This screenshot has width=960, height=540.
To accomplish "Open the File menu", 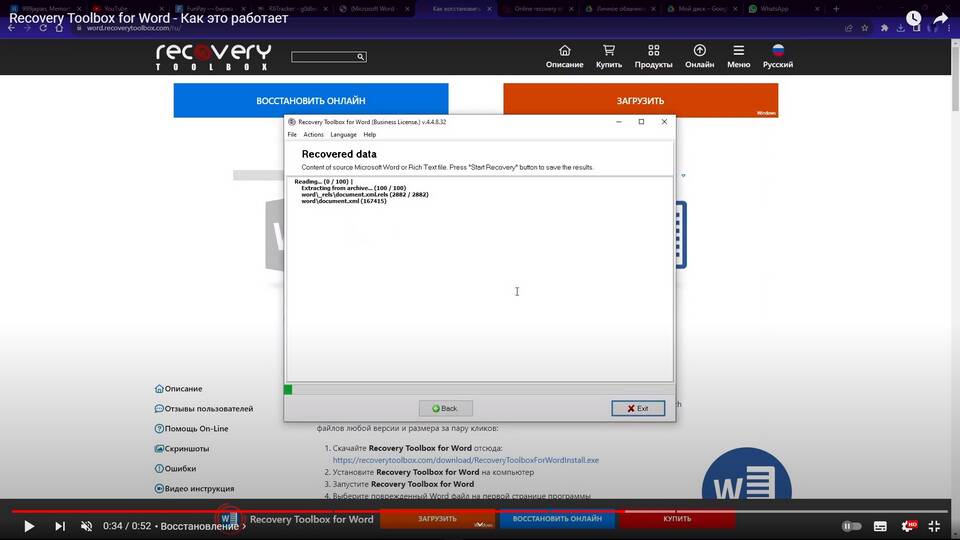I will (x=292, y=134).
